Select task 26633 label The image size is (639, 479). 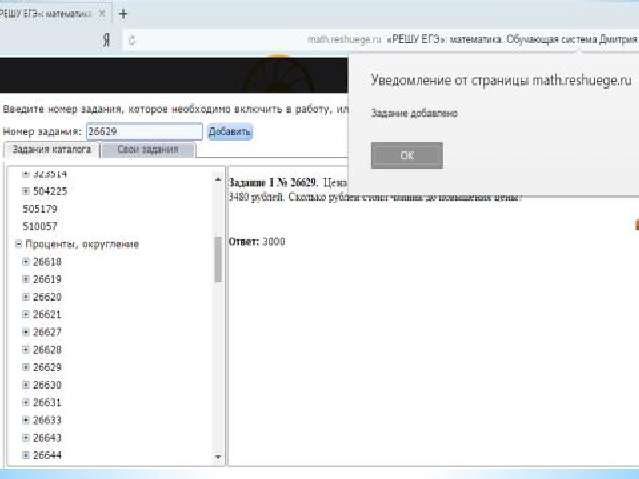click(x=47, y=420)
